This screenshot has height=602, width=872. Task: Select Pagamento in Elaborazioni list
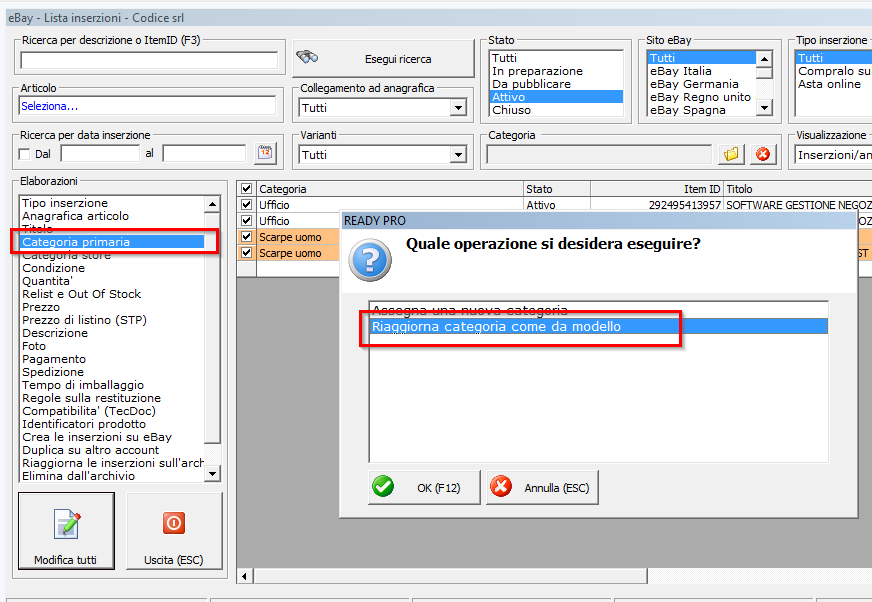[112, 359]
